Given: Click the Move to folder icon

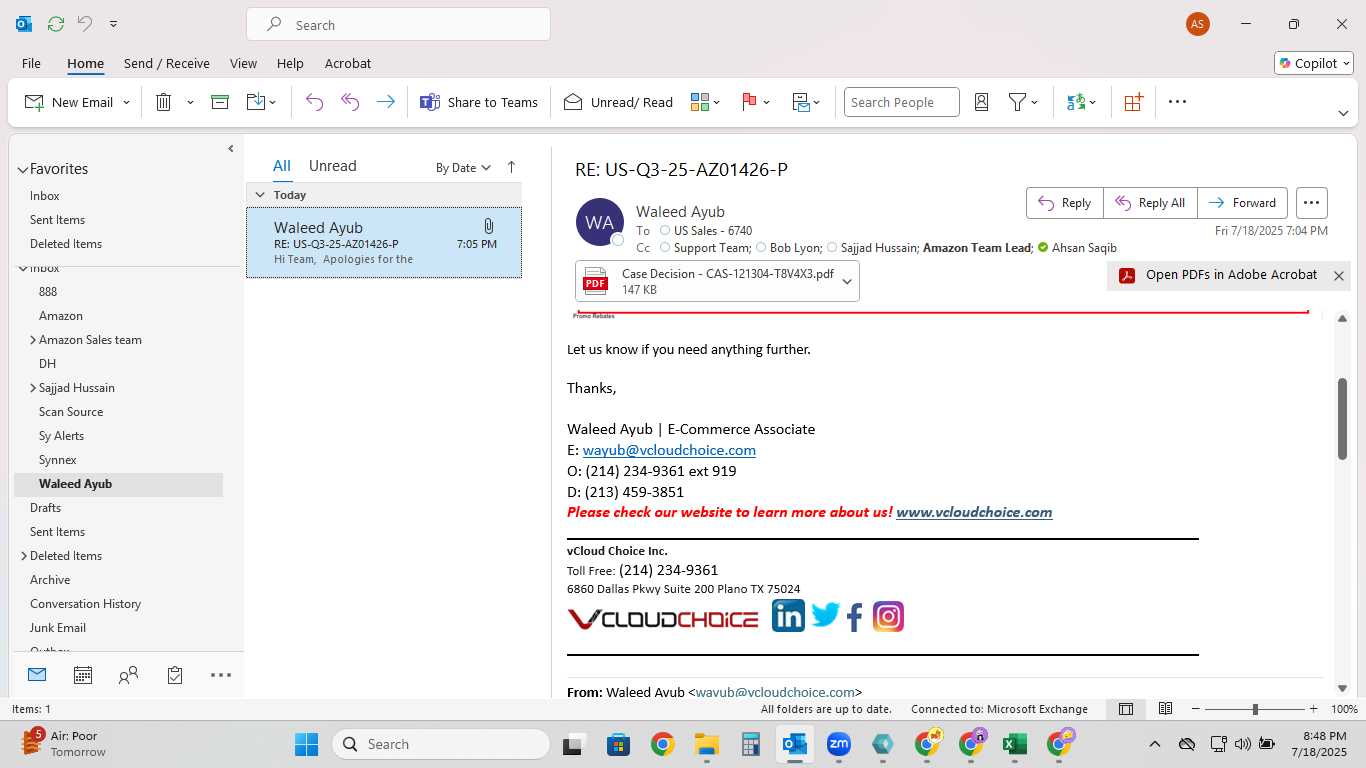Looking at the screenshot, I should tap(256, 102).
